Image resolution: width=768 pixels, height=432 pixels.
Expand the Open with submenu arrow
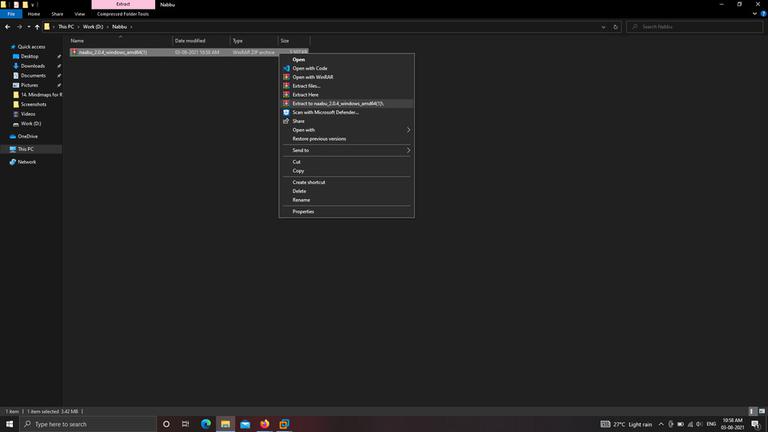click(x=408, y=130)
